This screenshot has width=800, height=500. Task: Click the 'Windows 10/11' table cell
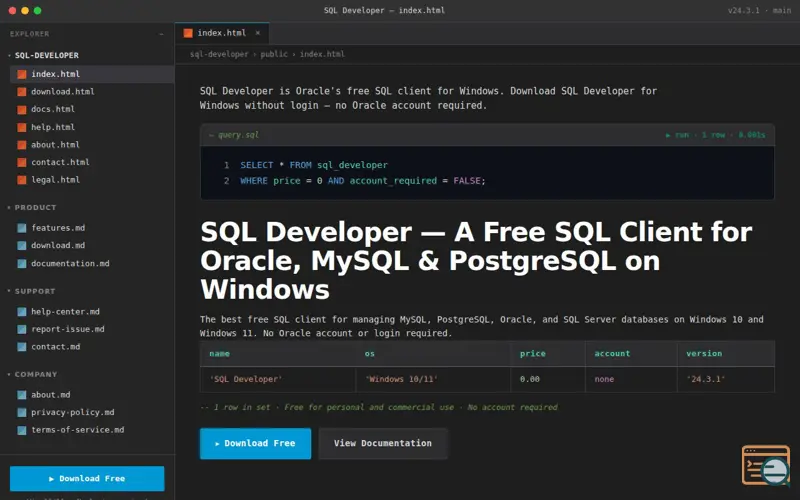tap(433, 379)
